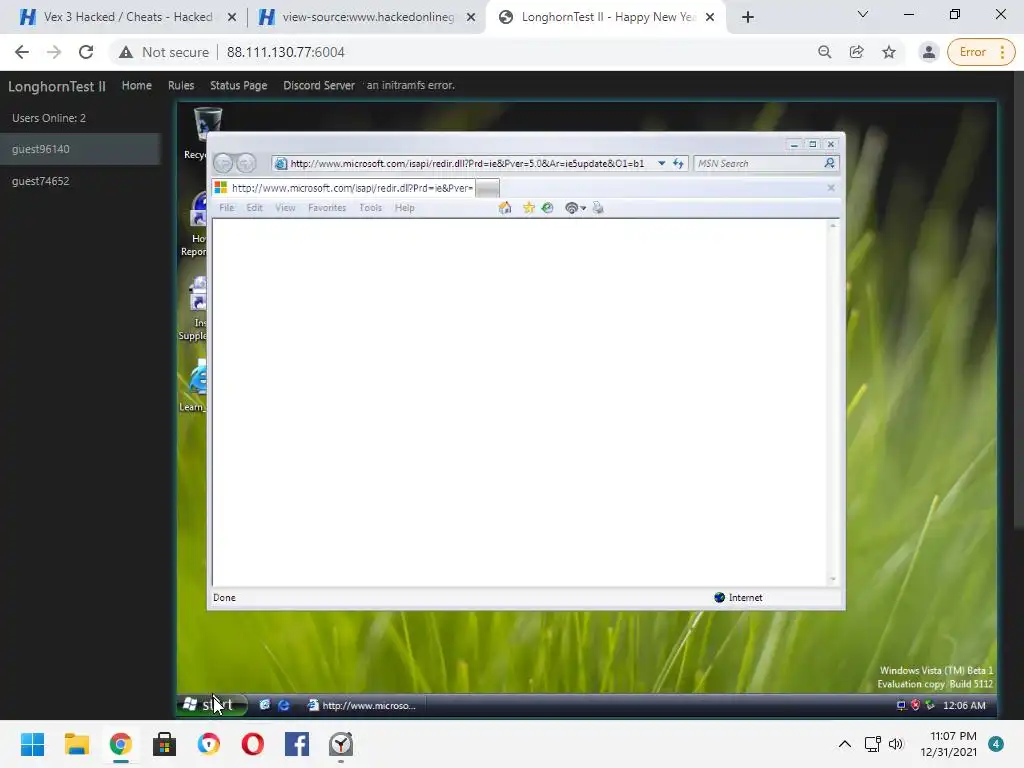Click Show Desktop quick launch icon
The image size is (1024, 768).
[x=264, y=705]
